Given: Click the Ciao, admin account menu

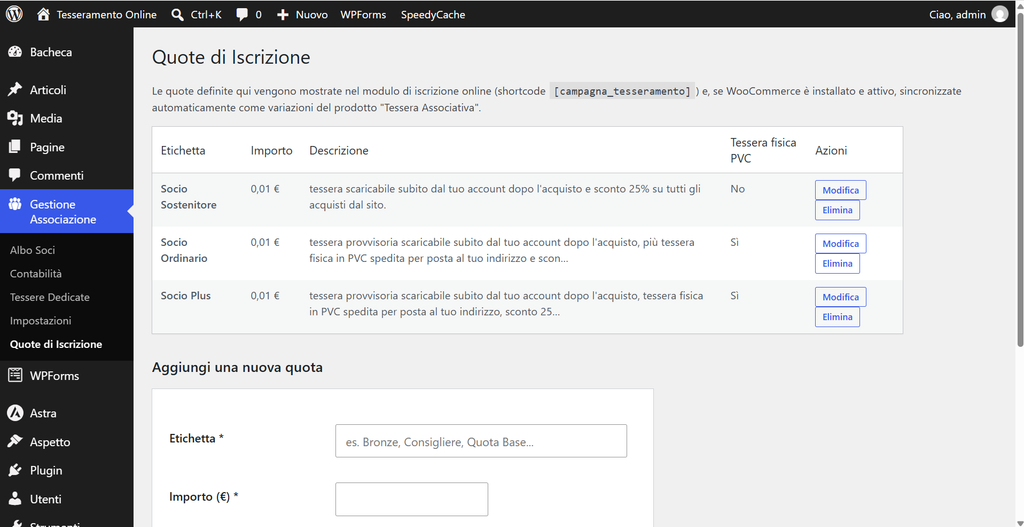Looking at the screenshot, I should [957, 14].
